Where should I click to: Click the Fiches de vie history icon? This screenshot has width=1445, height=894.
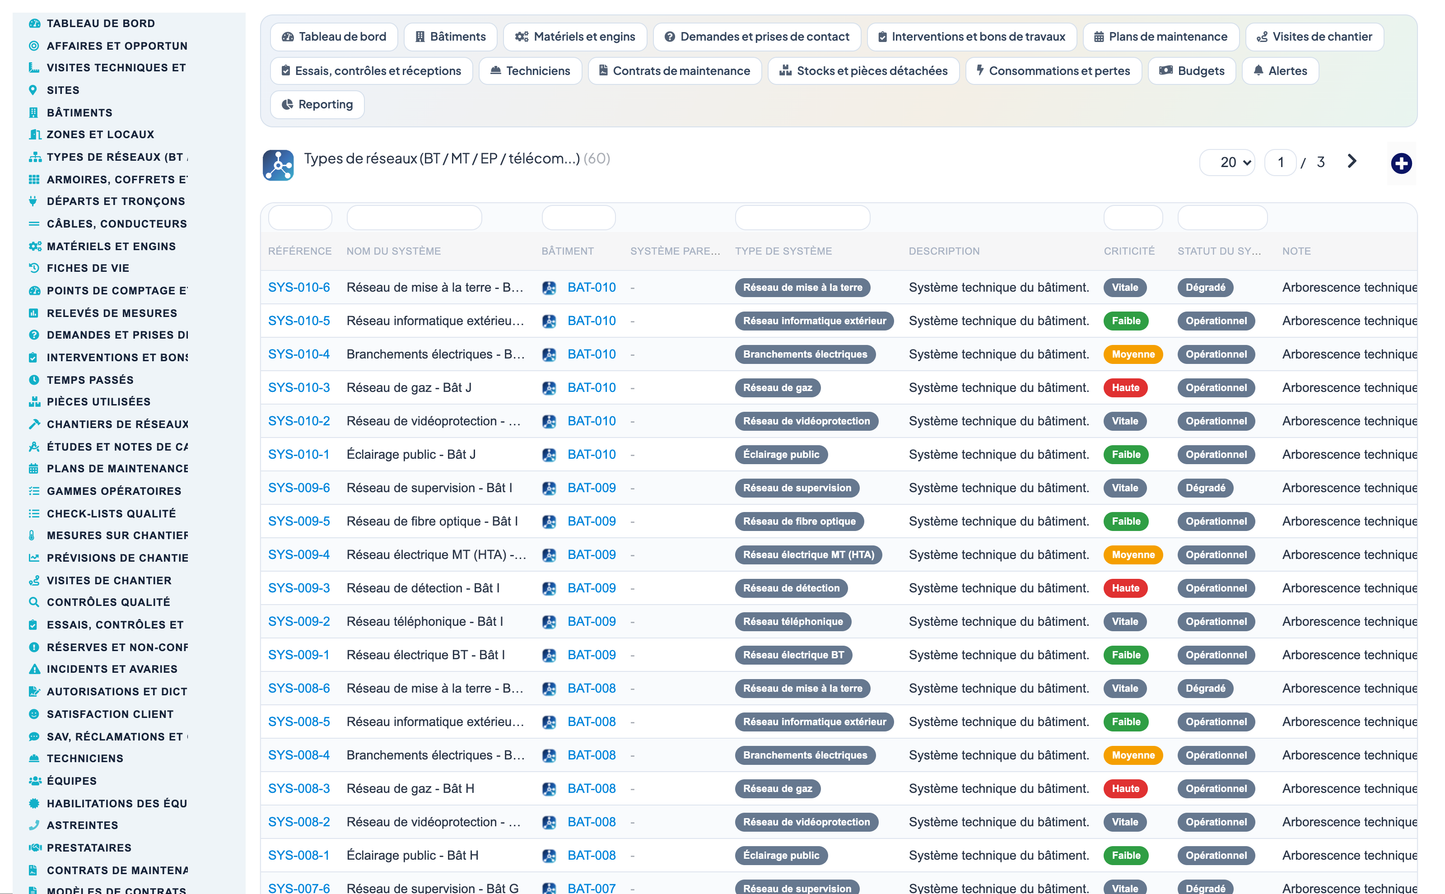(x=34, y=268)
